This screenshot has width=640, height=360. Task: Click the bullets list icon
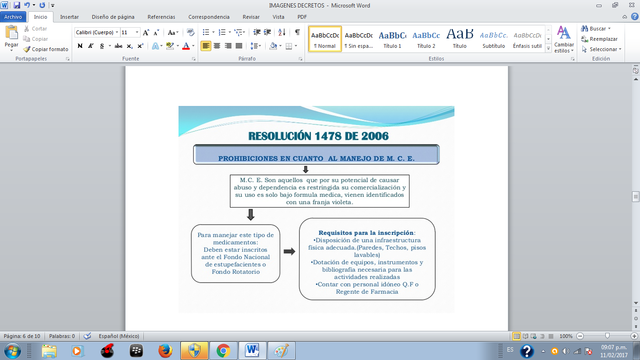point(206,32)
